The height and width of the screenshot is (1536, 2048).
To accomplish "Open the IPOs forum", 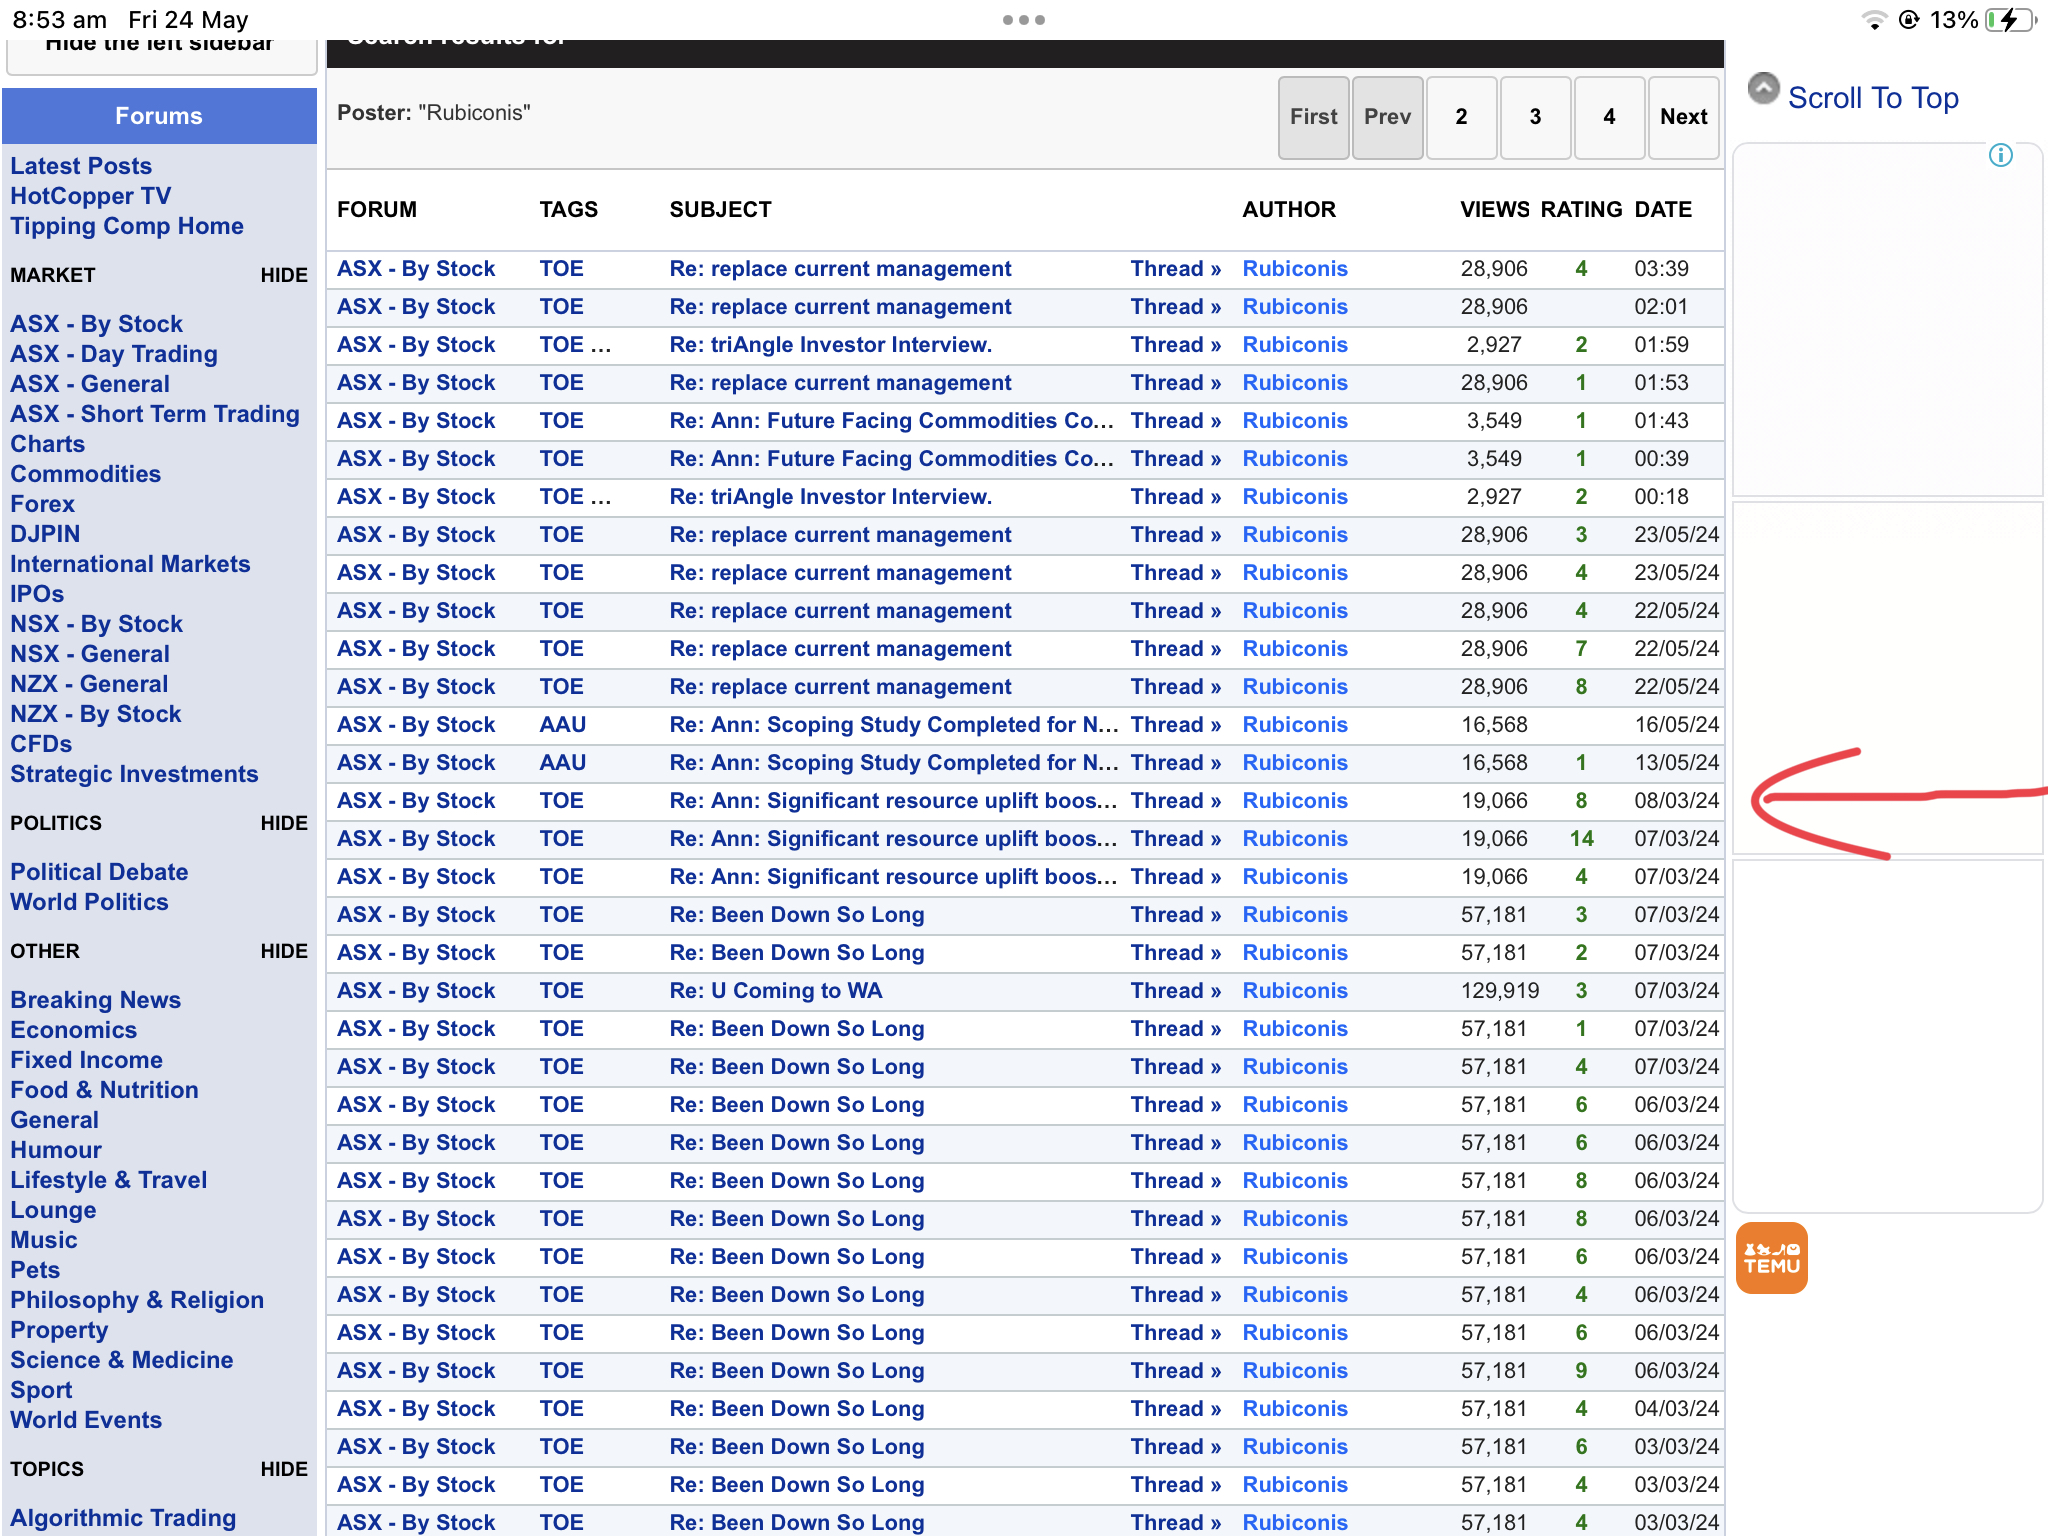I will pos(37,594).
